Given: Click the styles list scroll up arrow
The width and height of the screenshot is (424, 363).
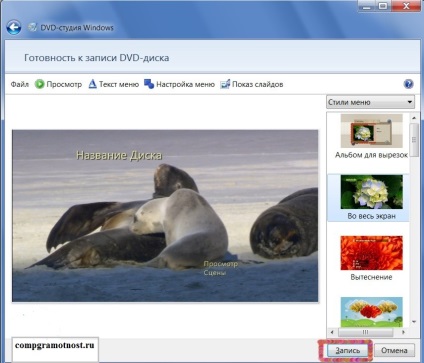Looking at the screenshot, I should [x=414, y=118].
